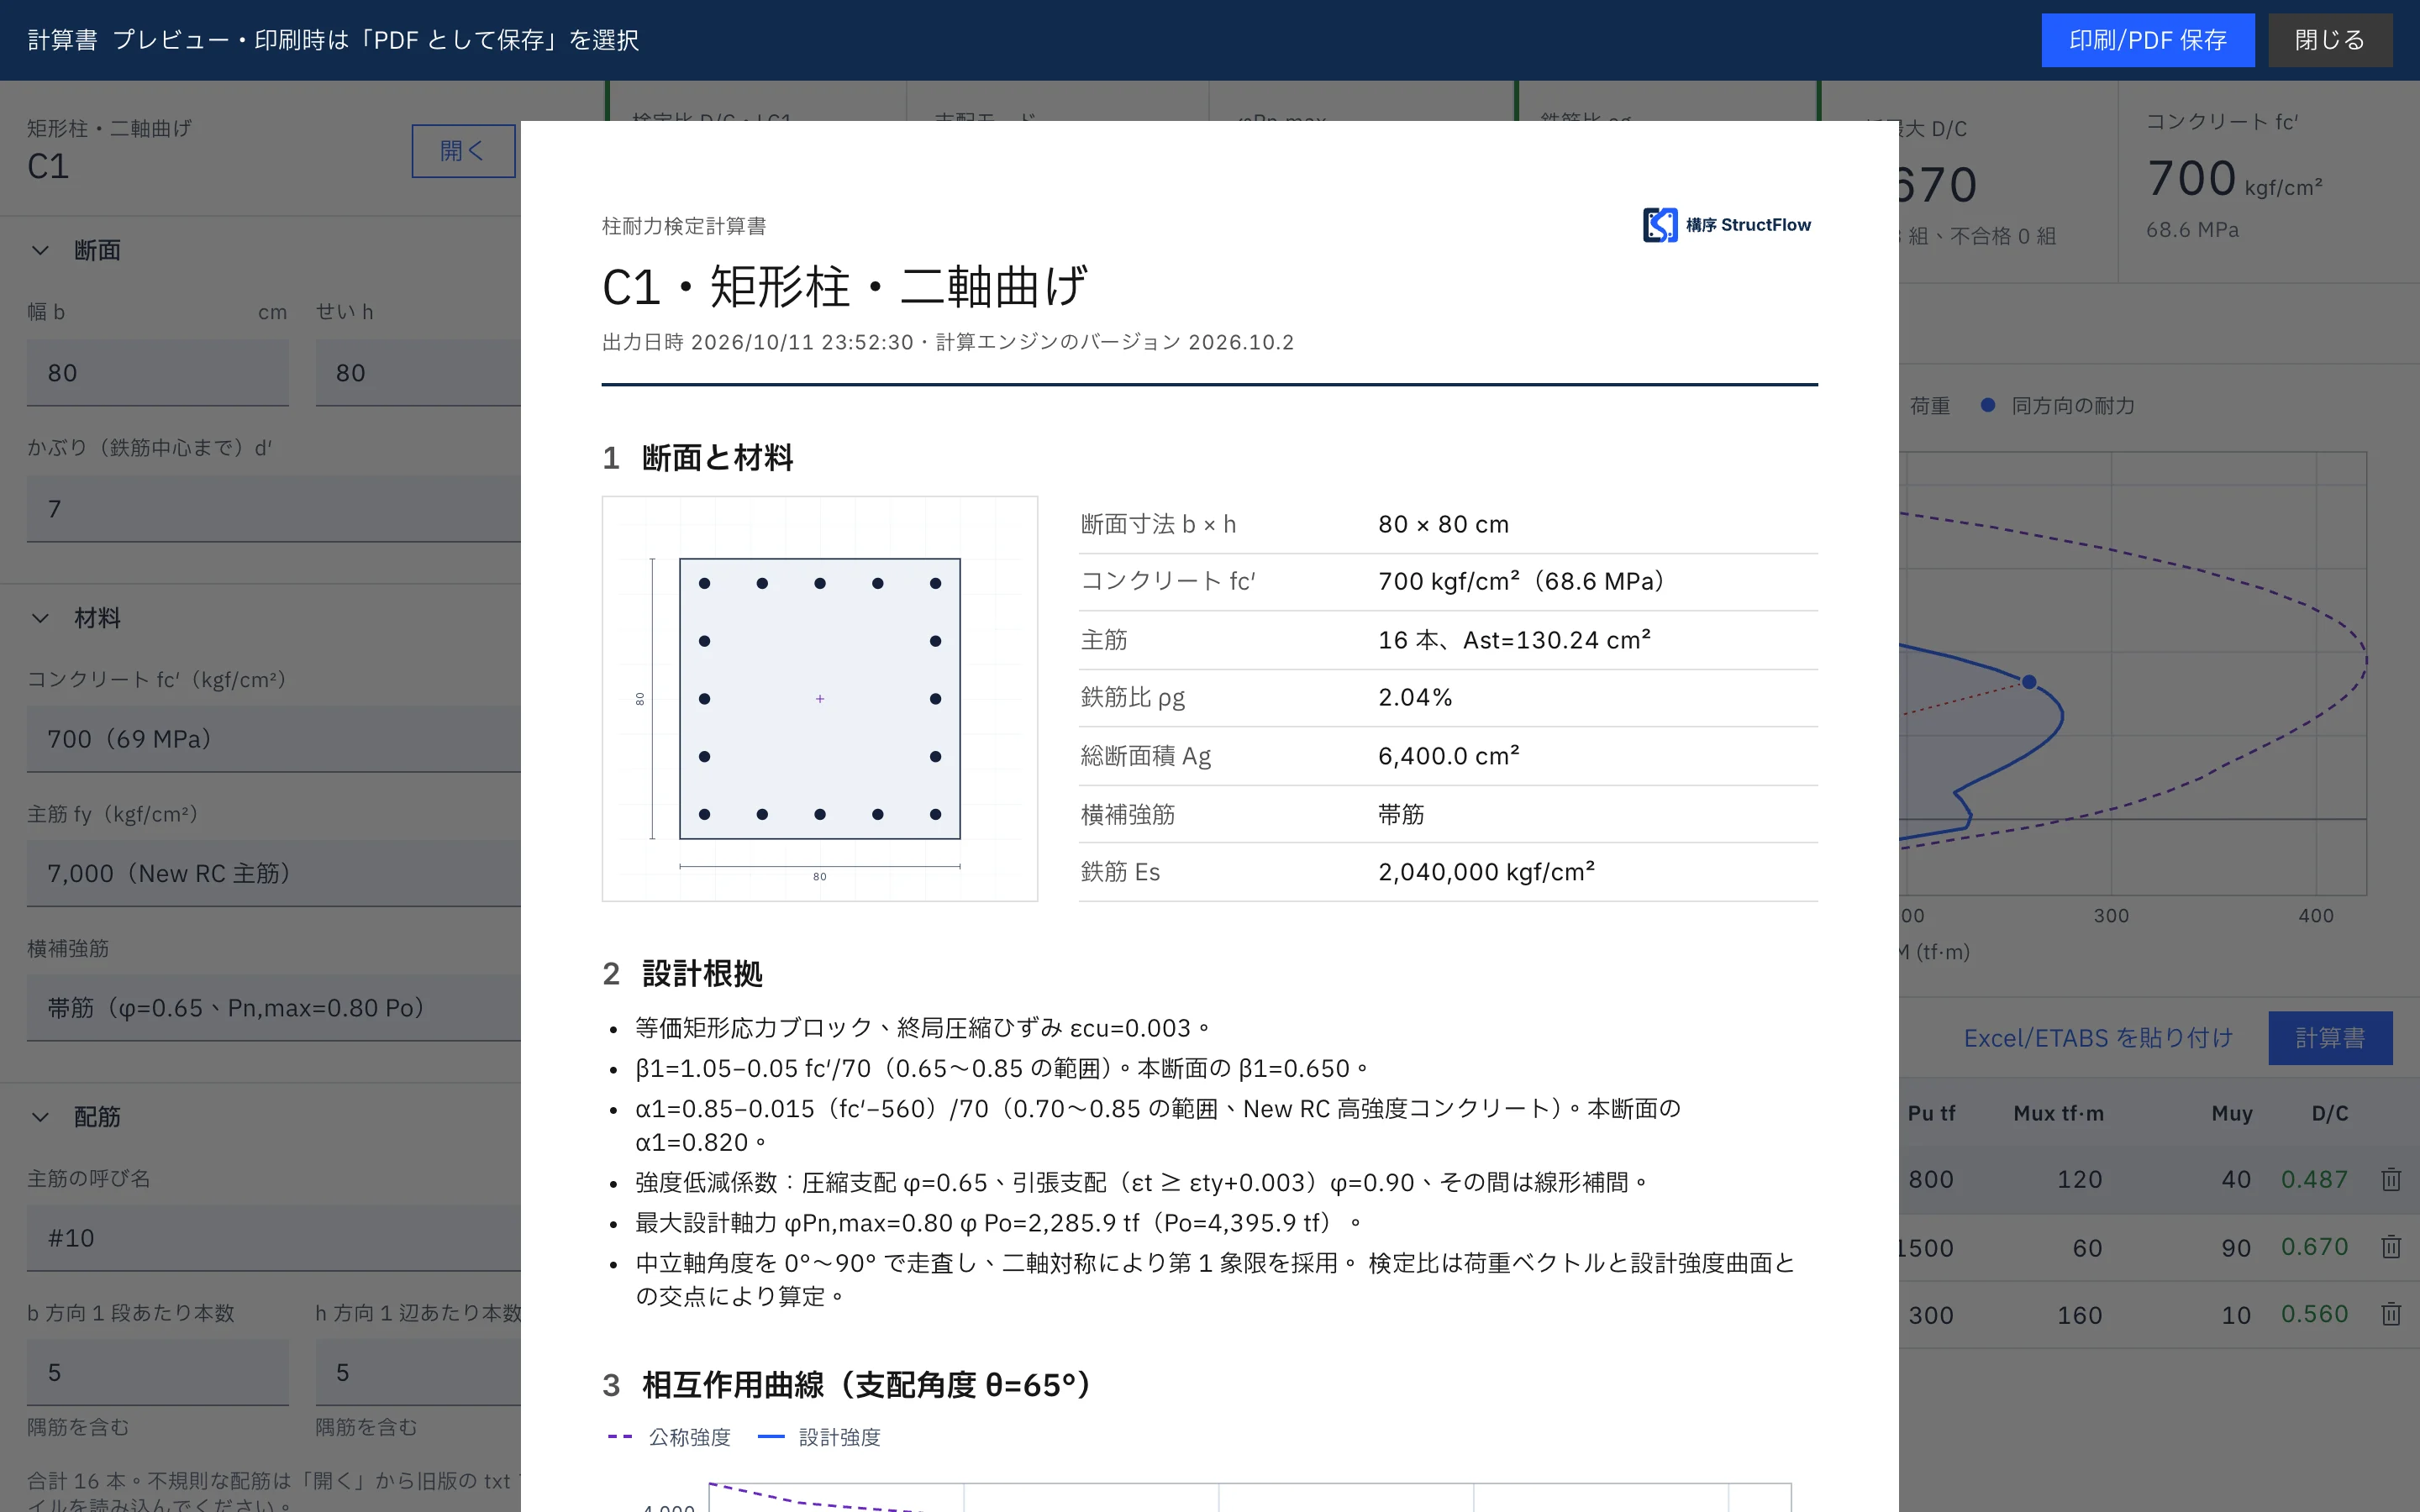This screenshot has width=2420, height=1512.
Task: Click the コンクリート fc′ 700 kgf/cm² summary card
Action: 2268,182
